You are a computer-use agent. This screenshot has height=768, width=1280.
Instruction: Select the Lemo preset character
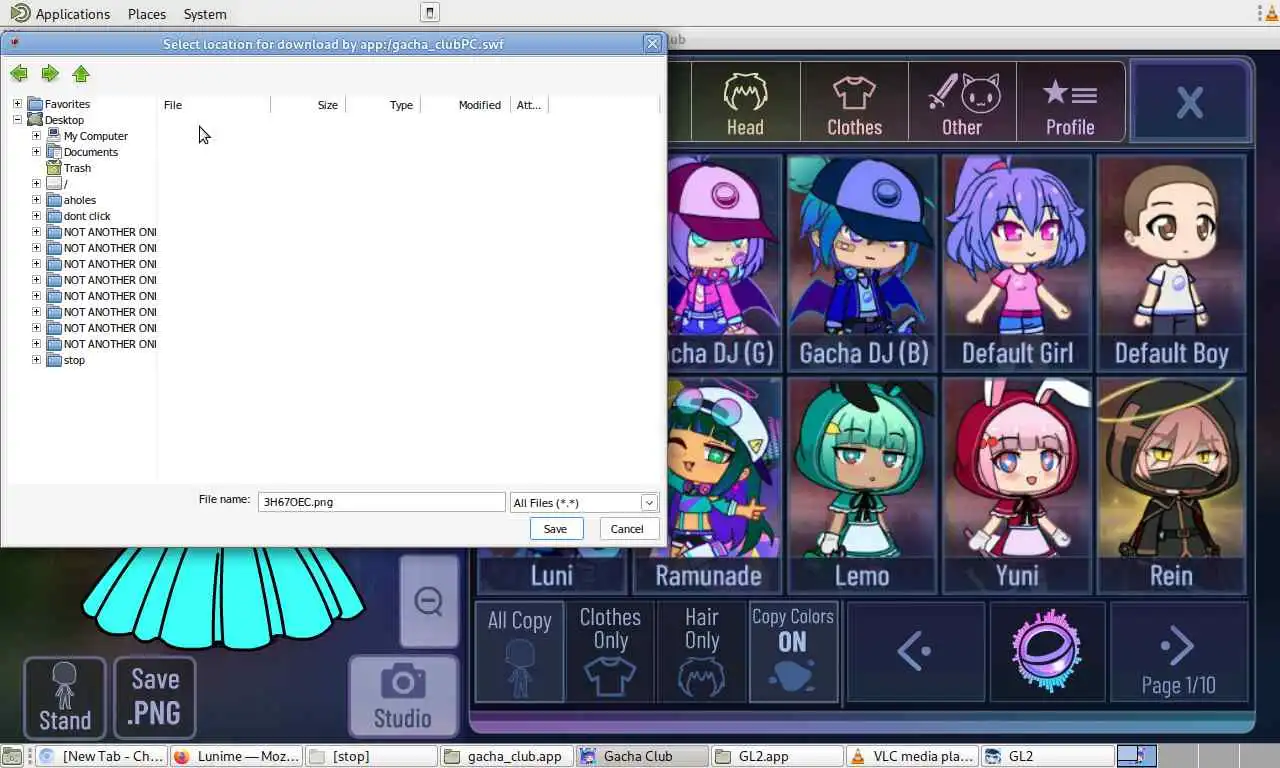[863, 486]
